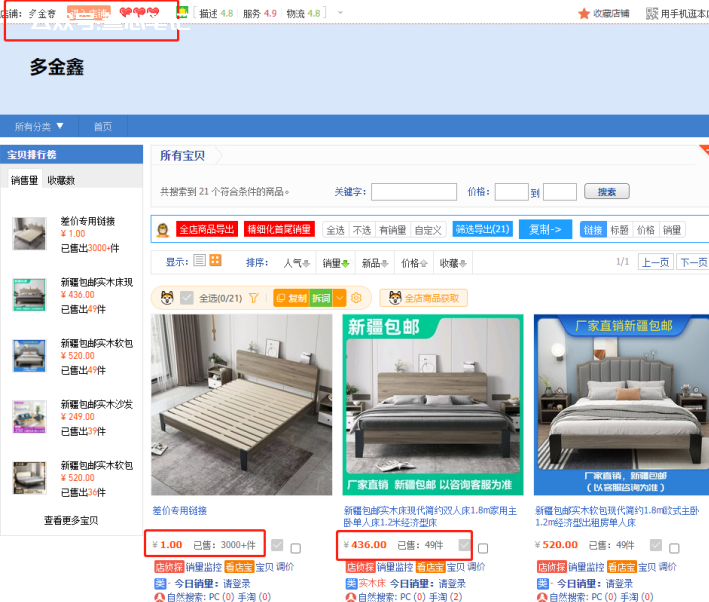Click 店侦探 badge under the ¥1.00 product

pyautogui.click(x=169, y=567)
